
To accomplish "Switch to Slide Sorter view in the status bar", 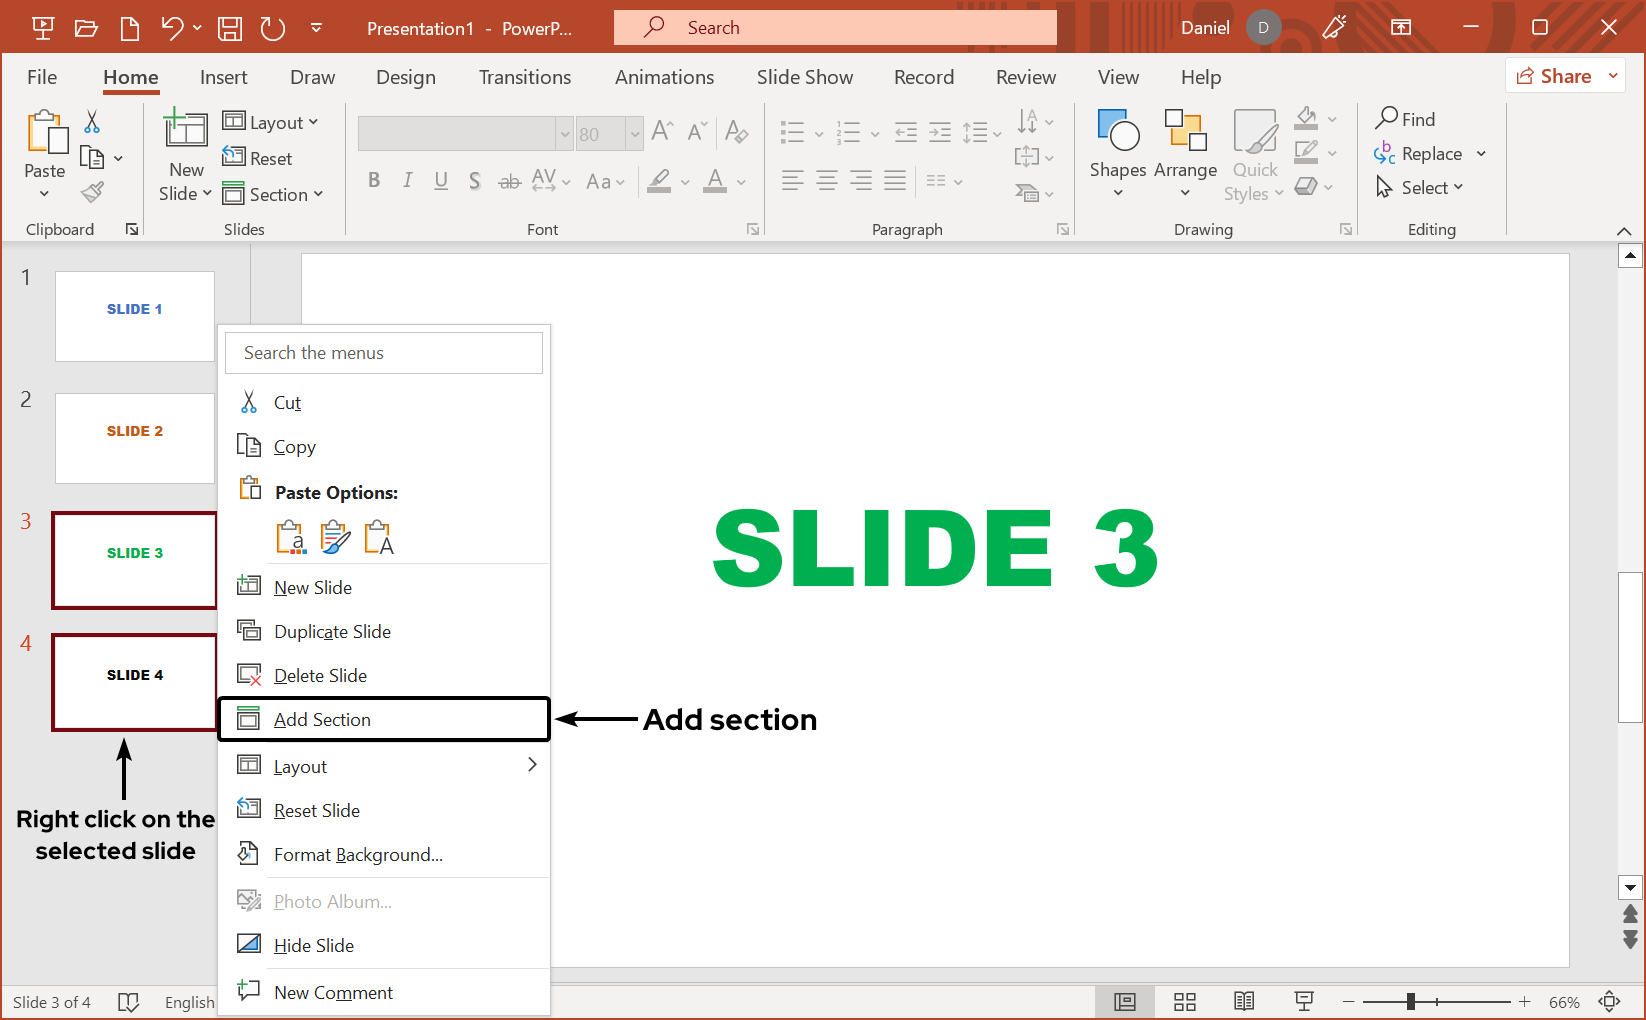I will 1185,1002.
